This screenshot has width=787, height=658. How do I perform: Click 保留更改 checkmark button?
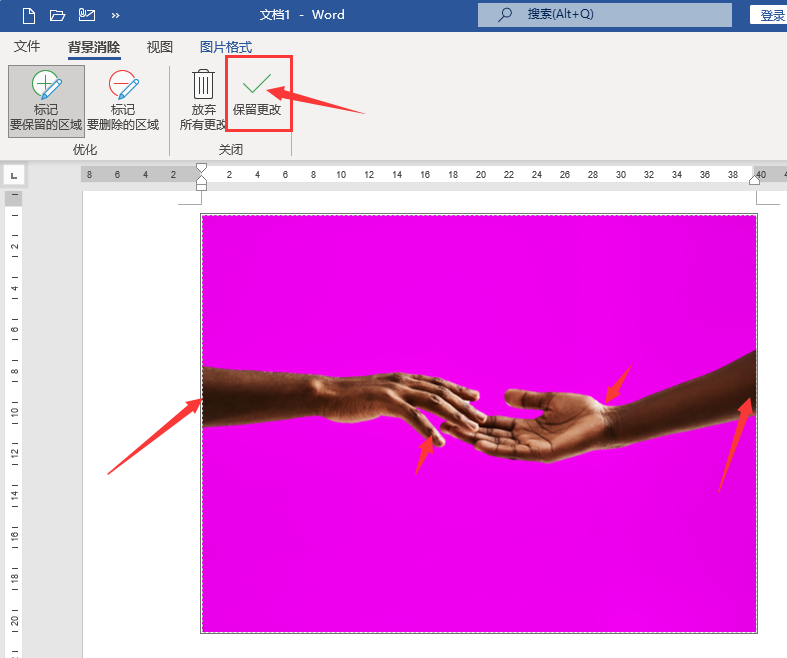tap(257, 95)
